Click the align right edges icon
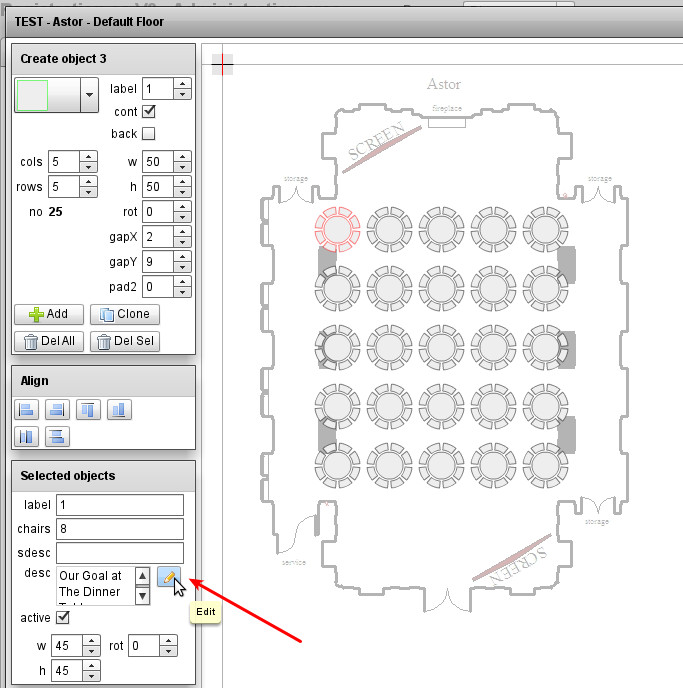 [57, 410]
